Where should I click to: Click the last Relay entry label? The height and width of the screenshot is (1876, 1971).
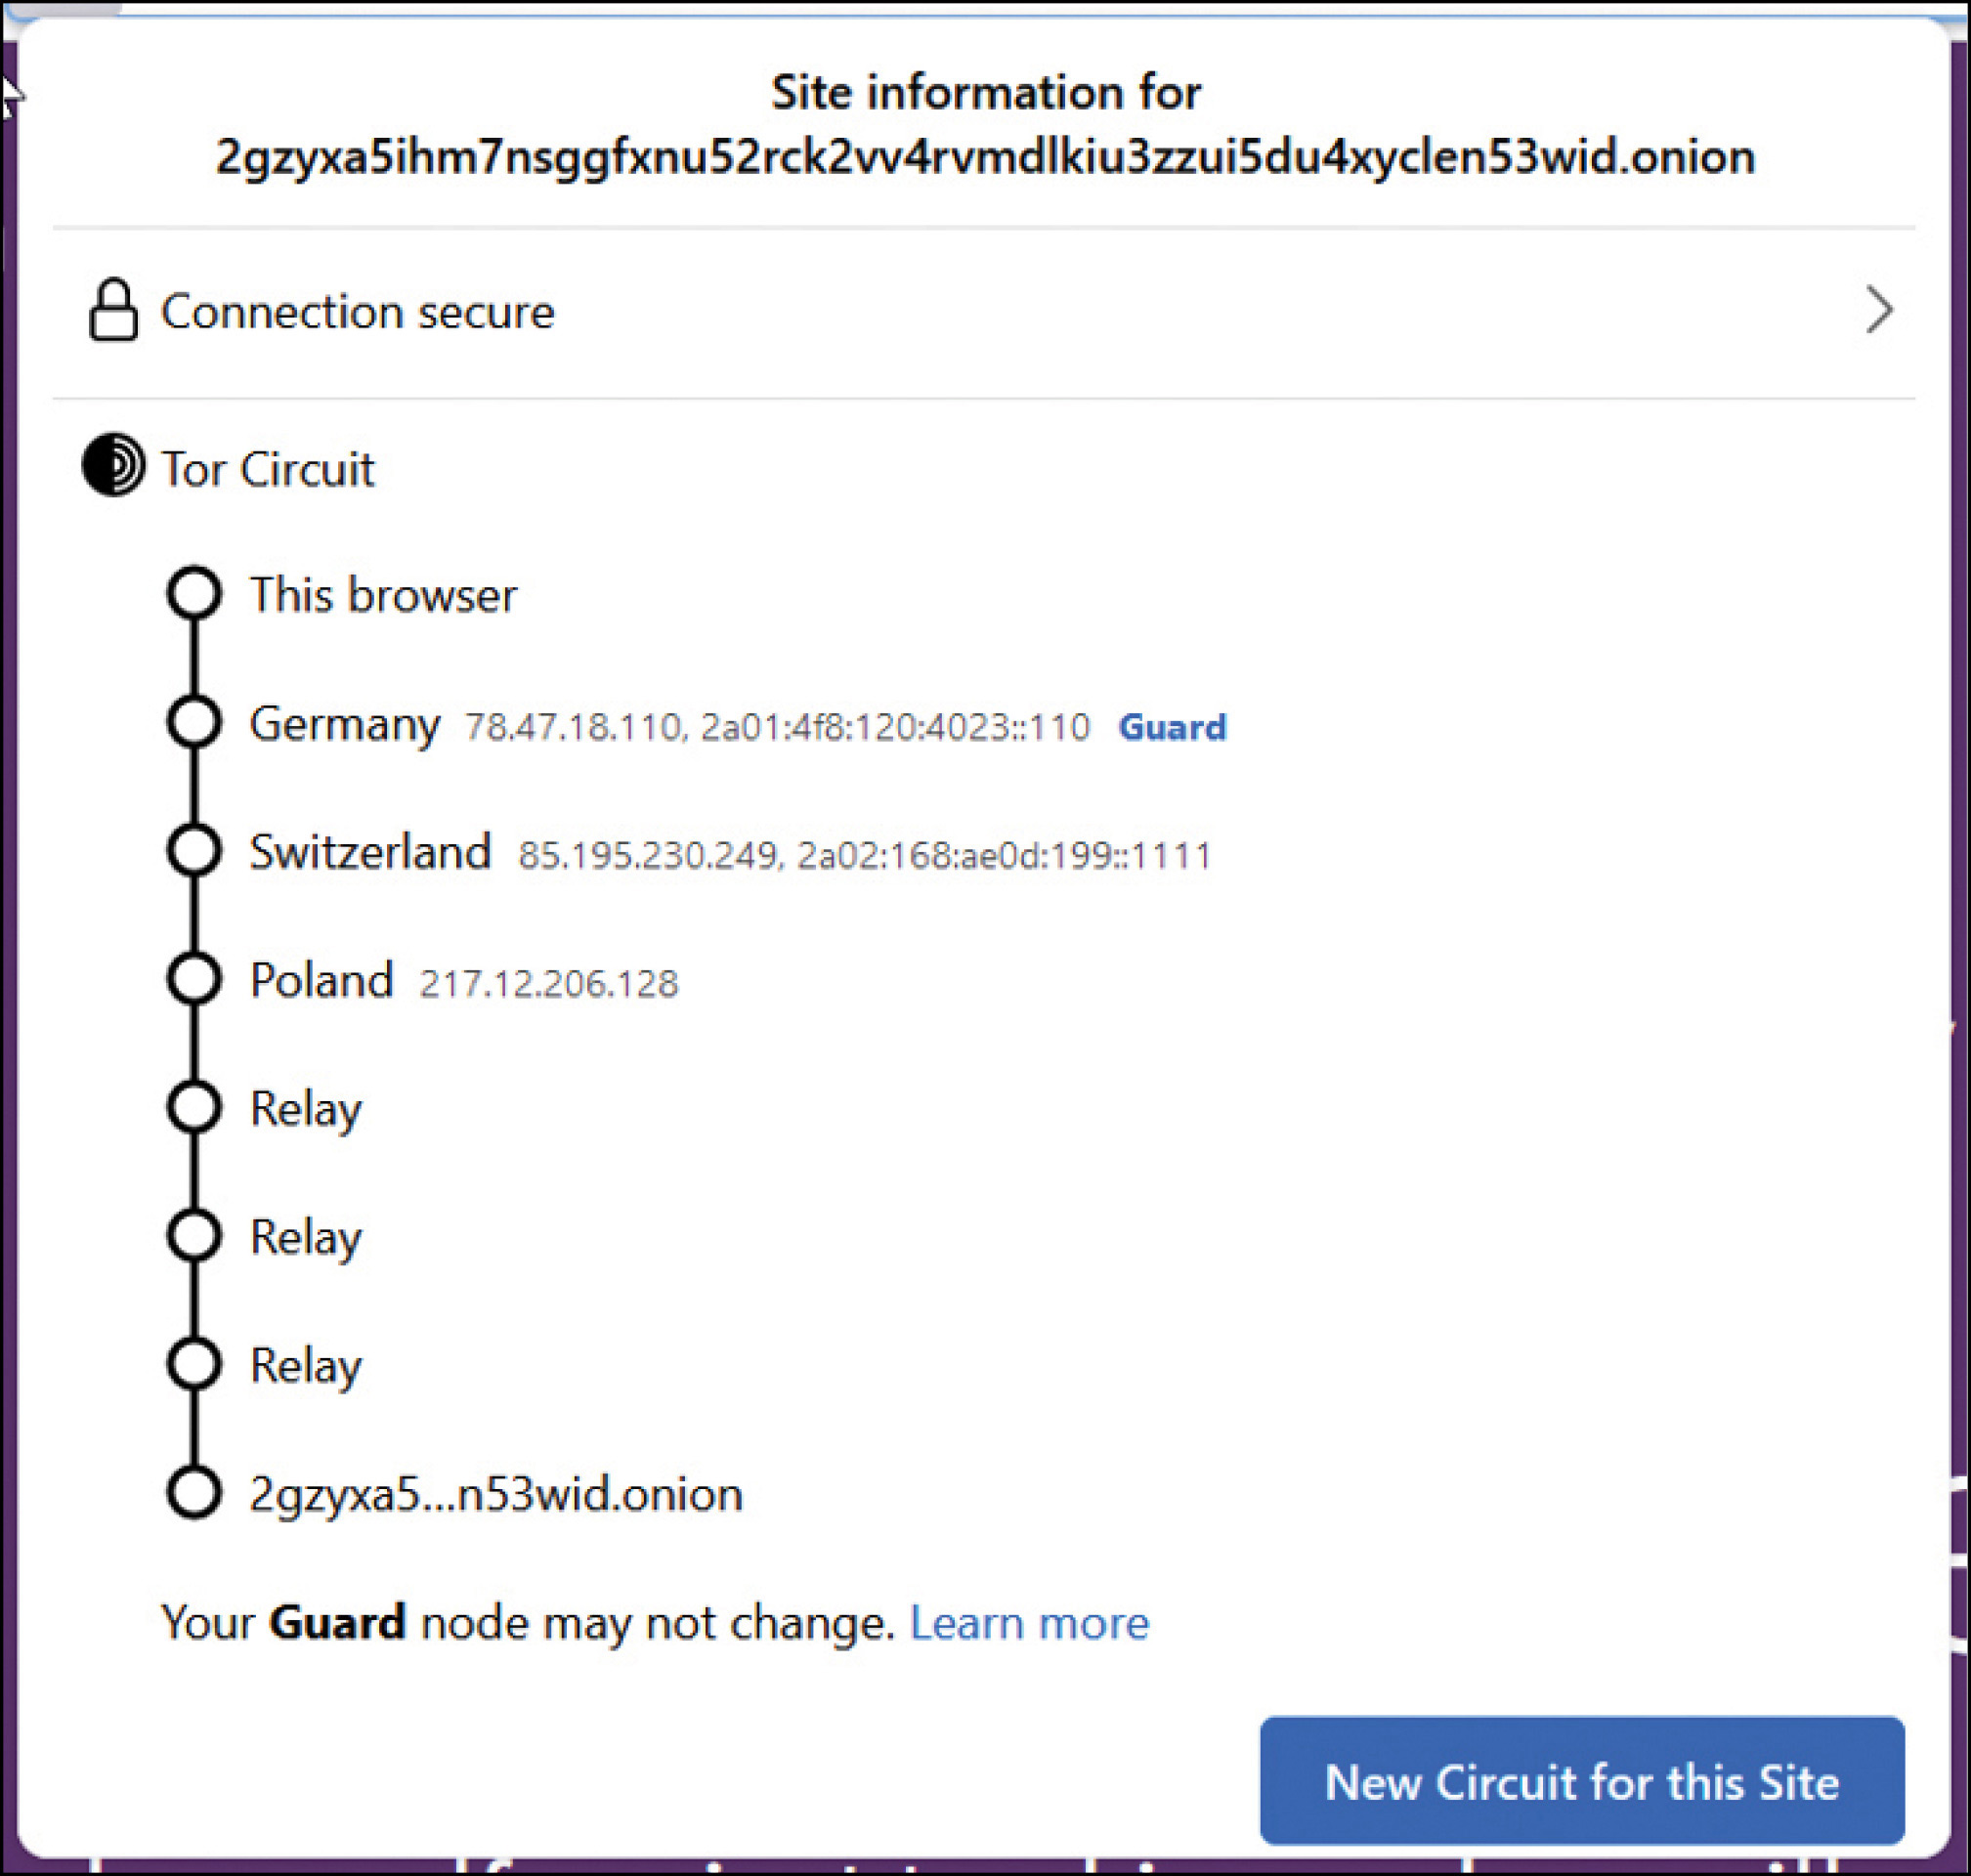point(305,1365)
